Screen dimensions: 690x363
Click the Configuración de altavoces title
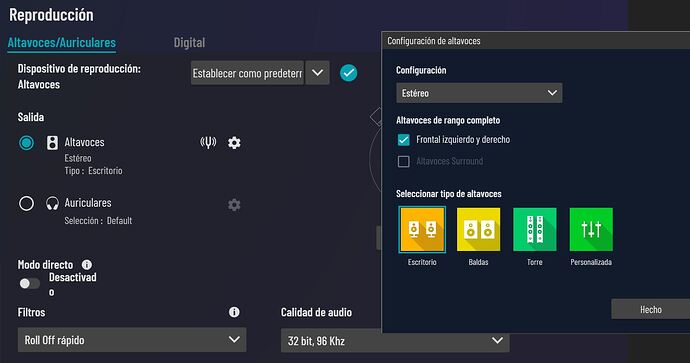(434, 41)
